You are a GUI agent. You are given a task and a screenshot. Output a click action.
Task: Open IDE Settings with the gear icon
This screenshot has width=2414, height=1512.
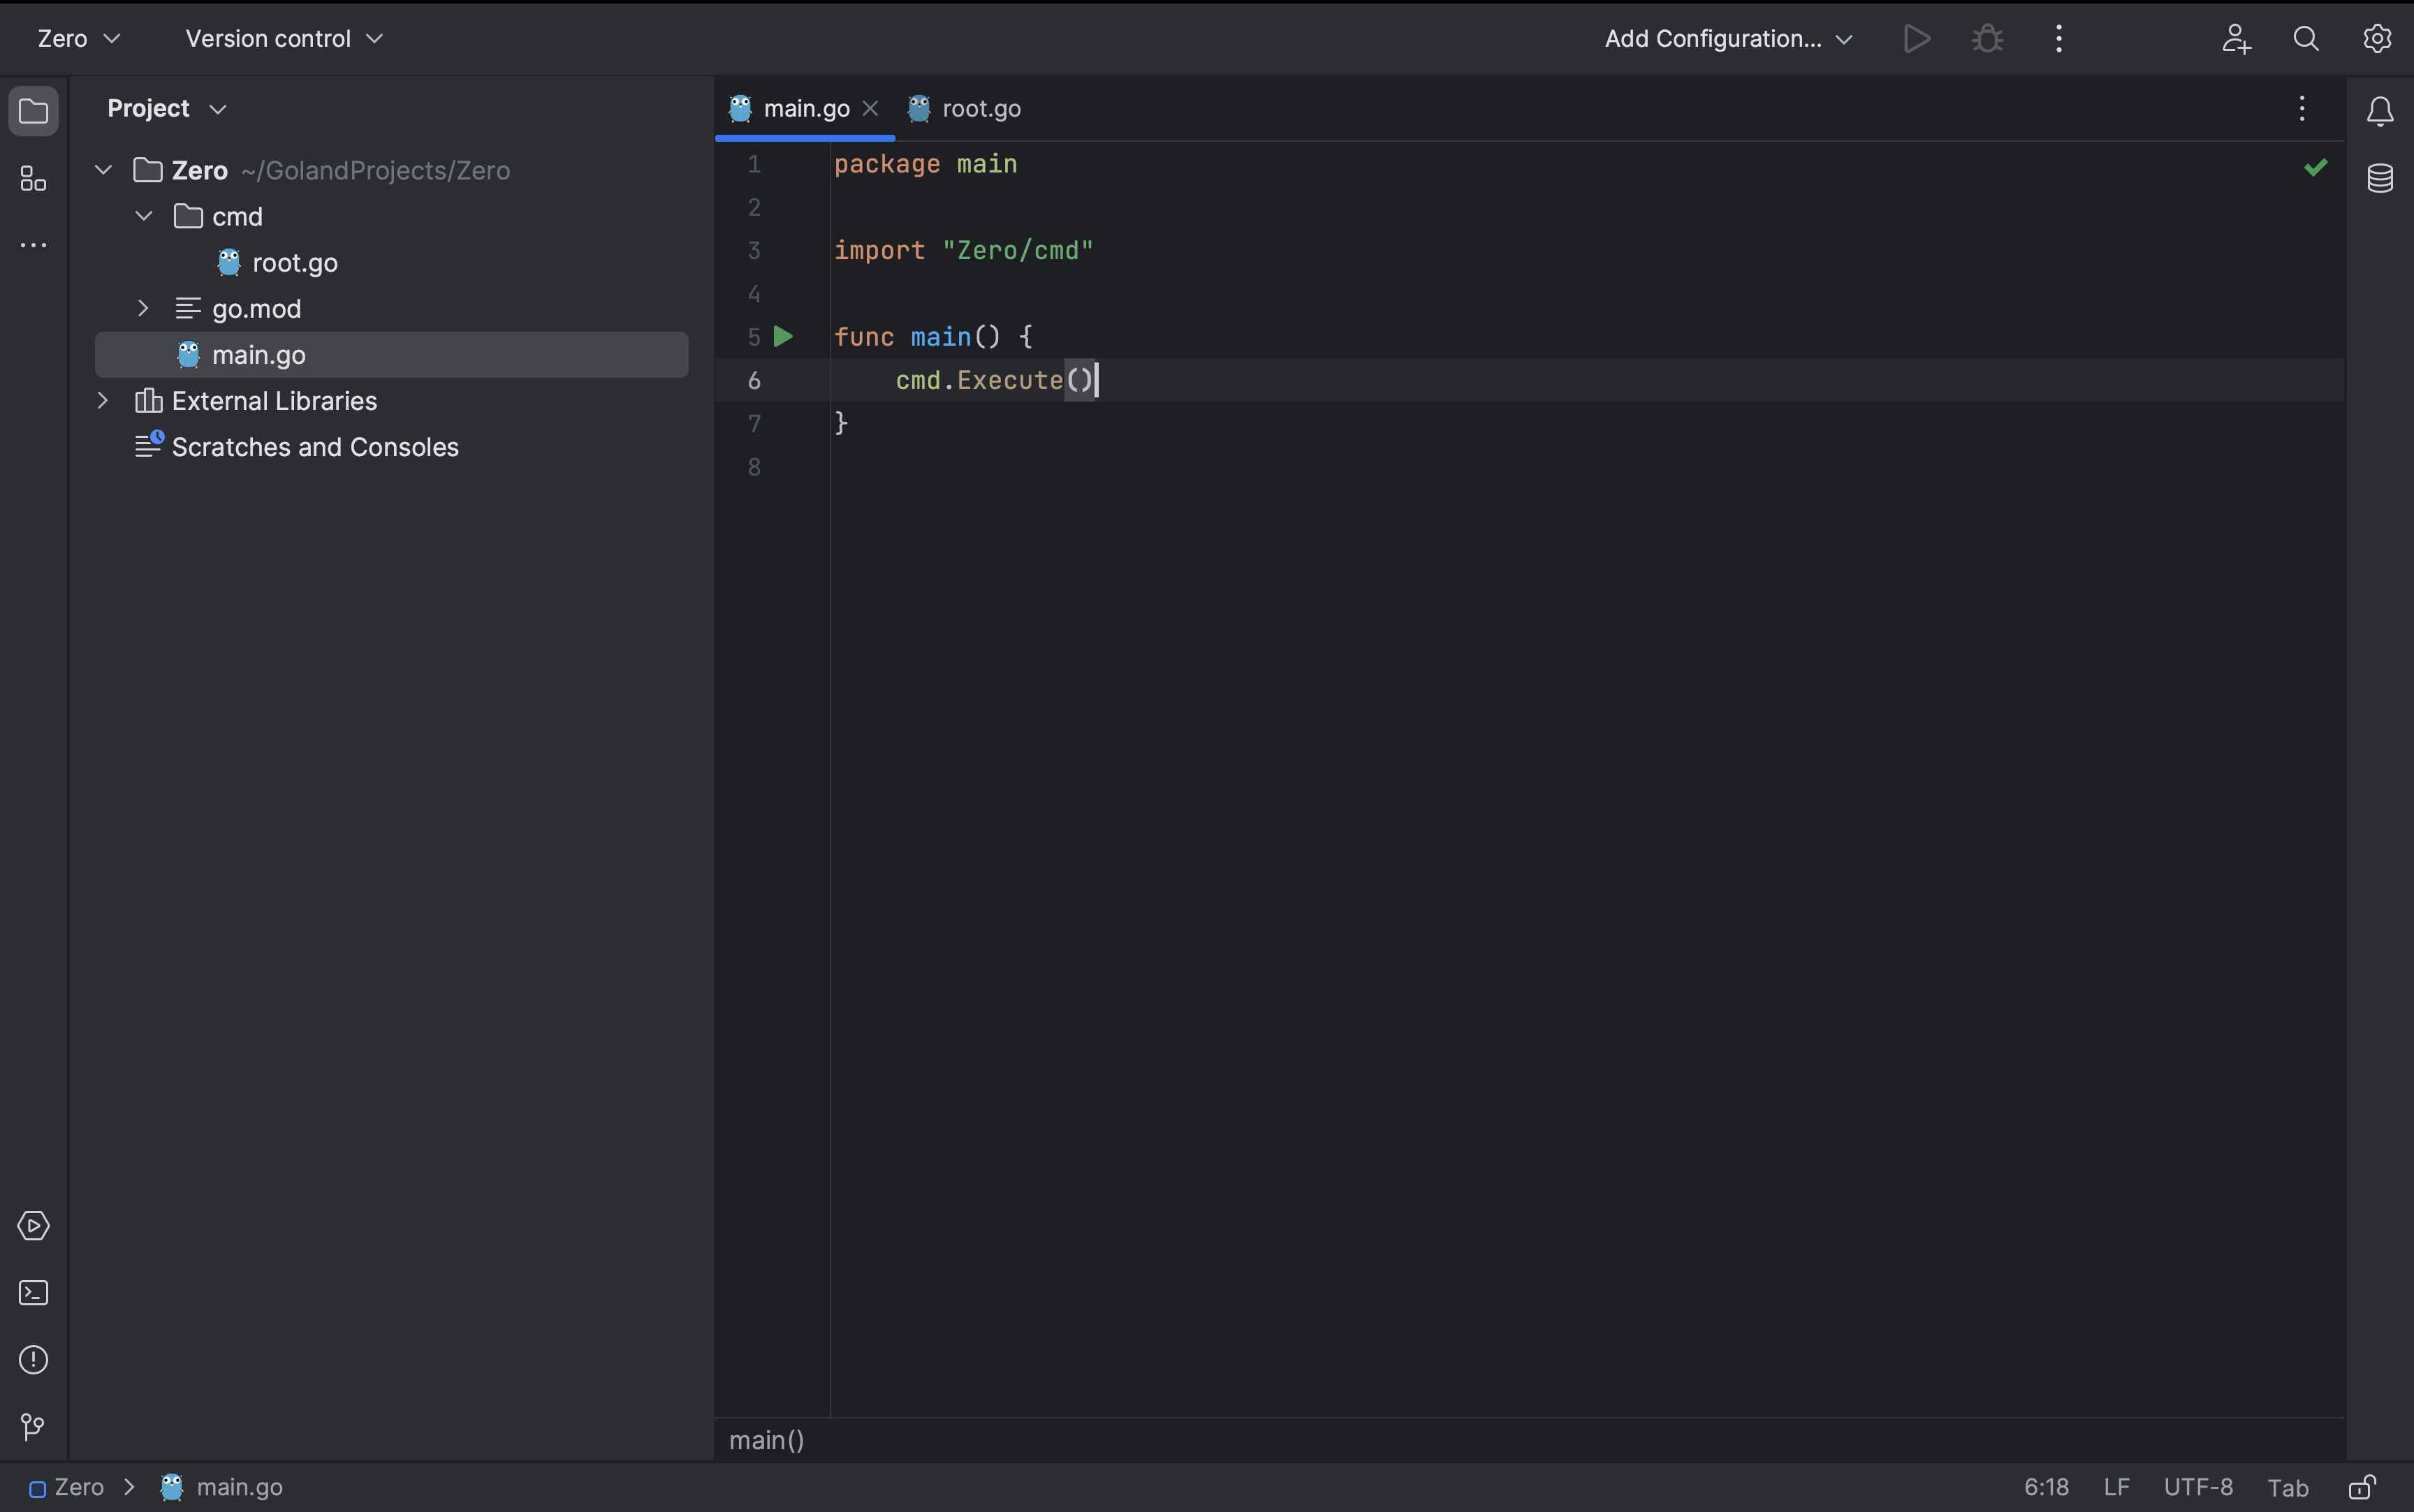(x=2377, y=38)
